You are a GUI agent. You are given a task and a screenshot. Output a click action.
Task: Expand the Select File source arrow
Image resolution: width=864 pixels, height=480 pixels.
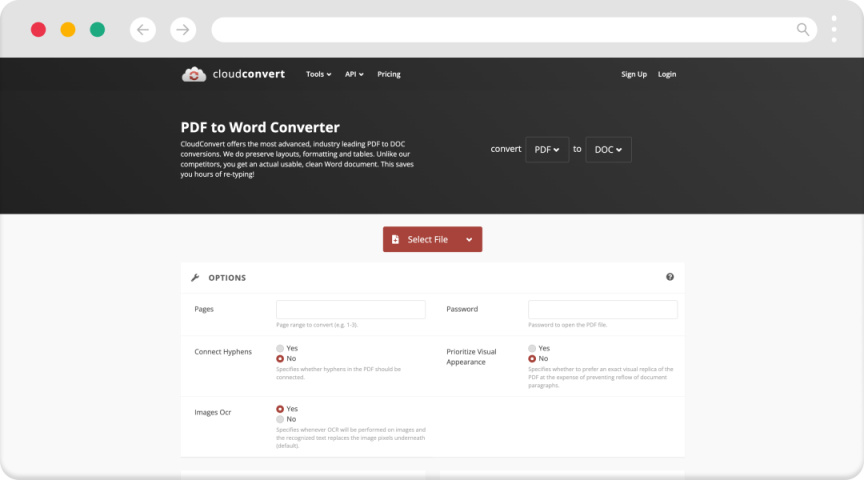469,239
